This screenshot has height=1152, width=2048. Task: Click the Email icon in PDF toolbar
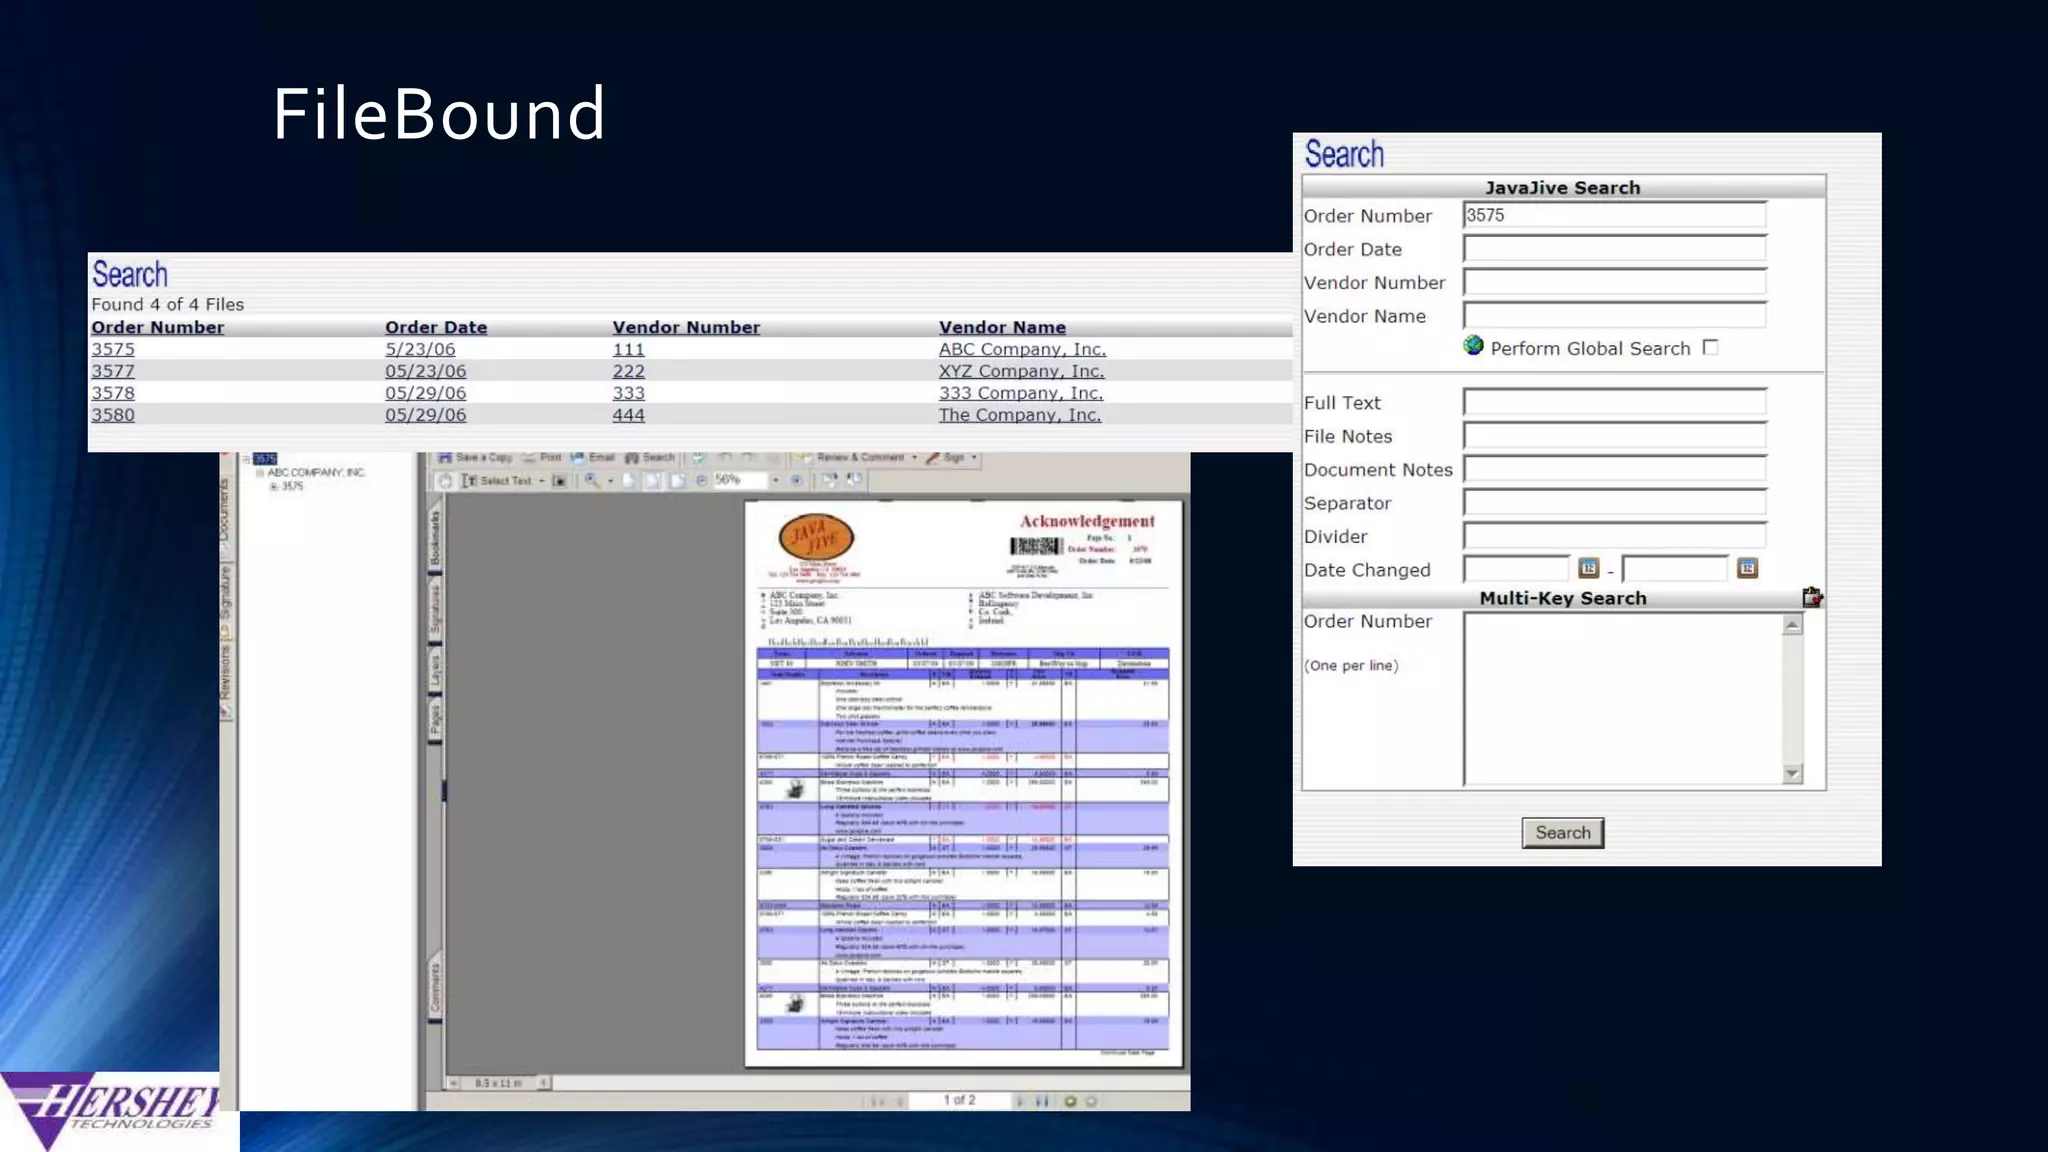pos(578,458)
